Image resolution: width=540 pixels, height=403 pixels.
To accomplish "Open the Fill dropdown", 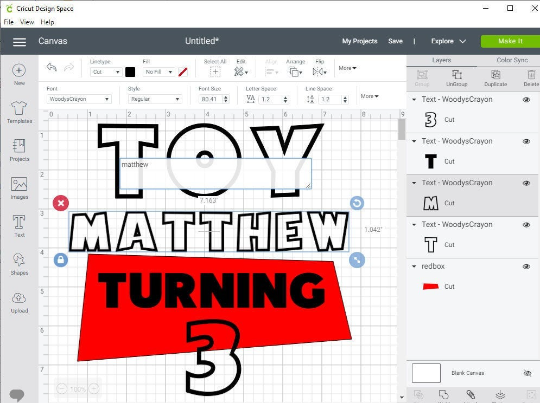I will pyautogui.click(x=158, y=72).
